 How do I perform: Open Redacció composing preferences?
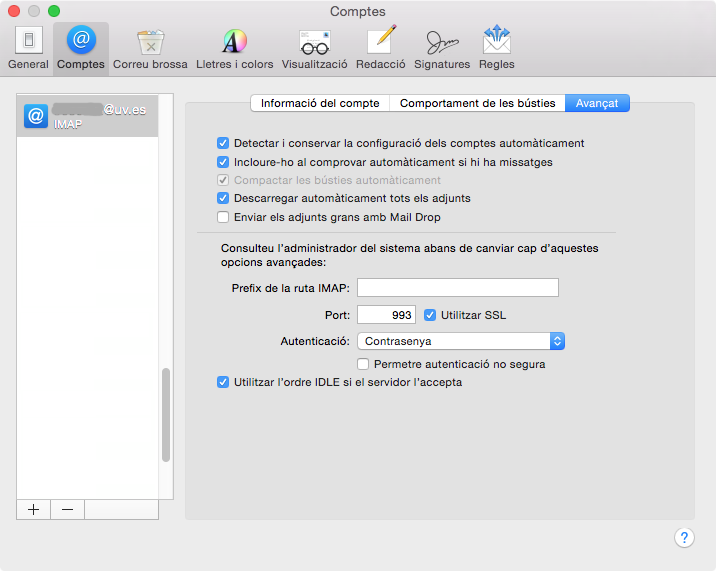click(381, 48)
